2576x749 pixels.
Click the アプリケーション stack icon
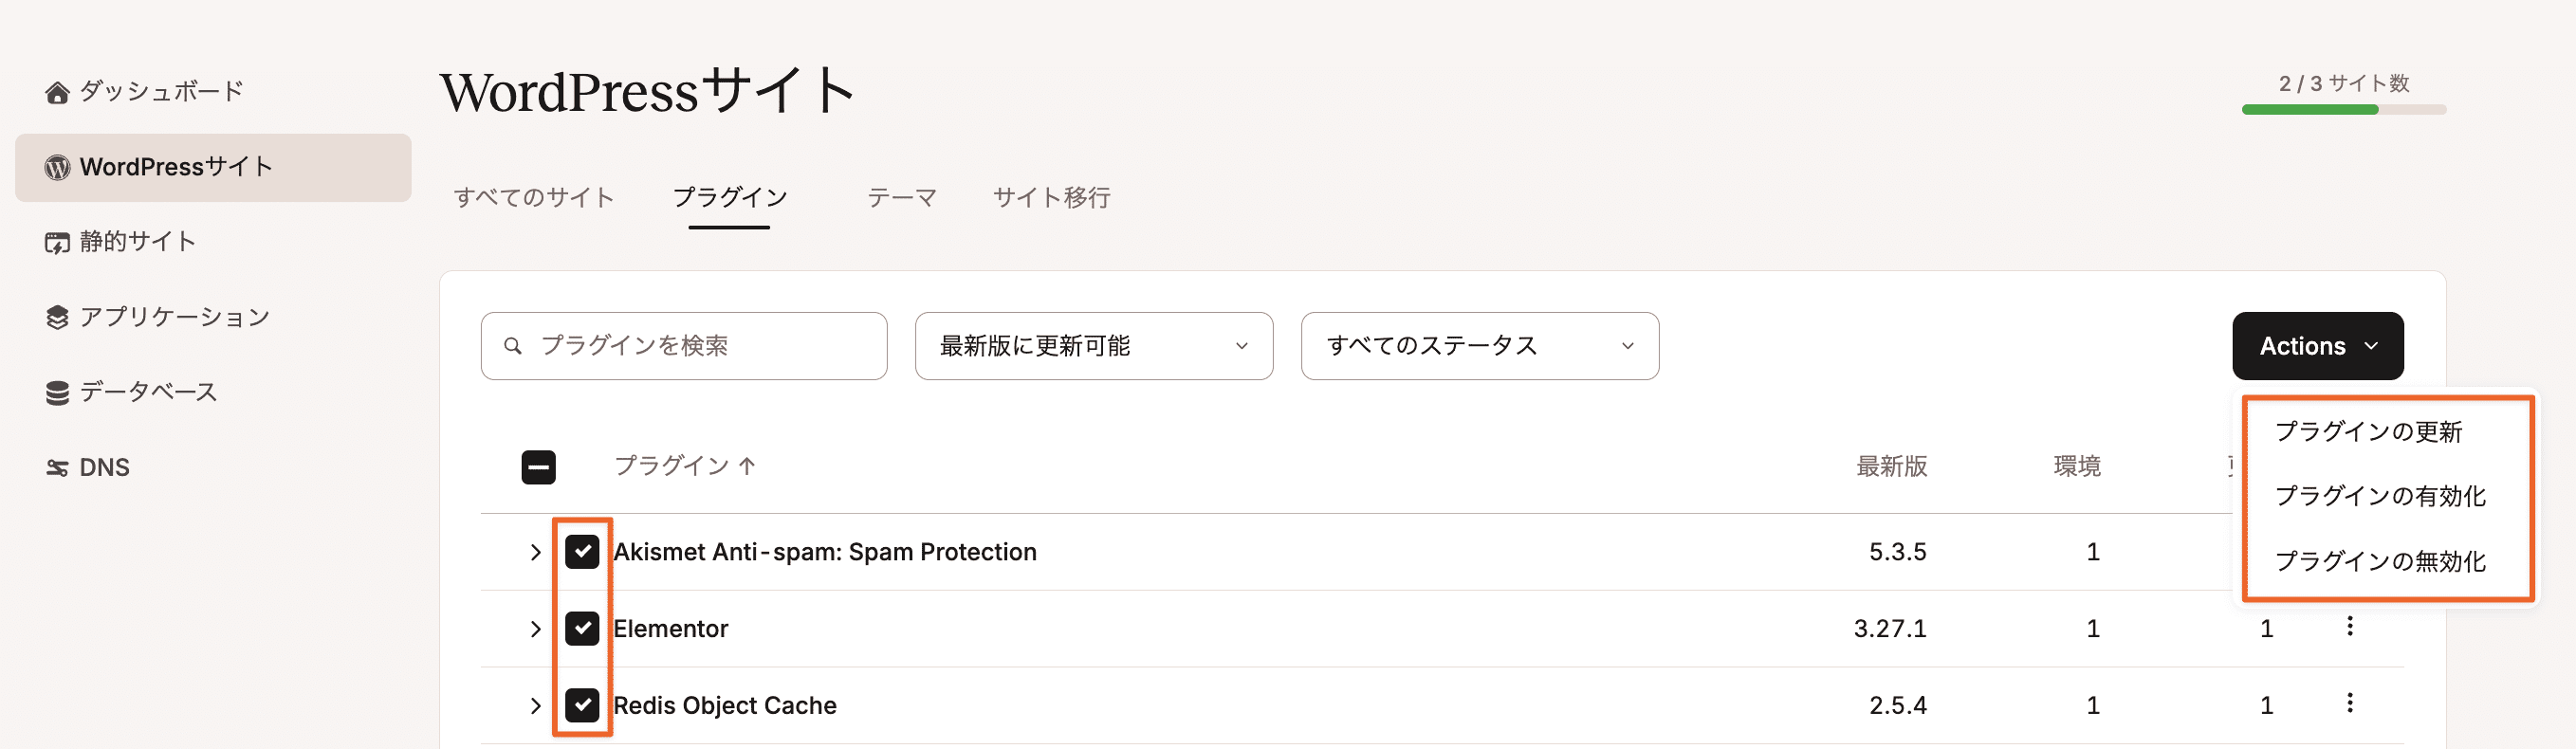tap(57, 317)
